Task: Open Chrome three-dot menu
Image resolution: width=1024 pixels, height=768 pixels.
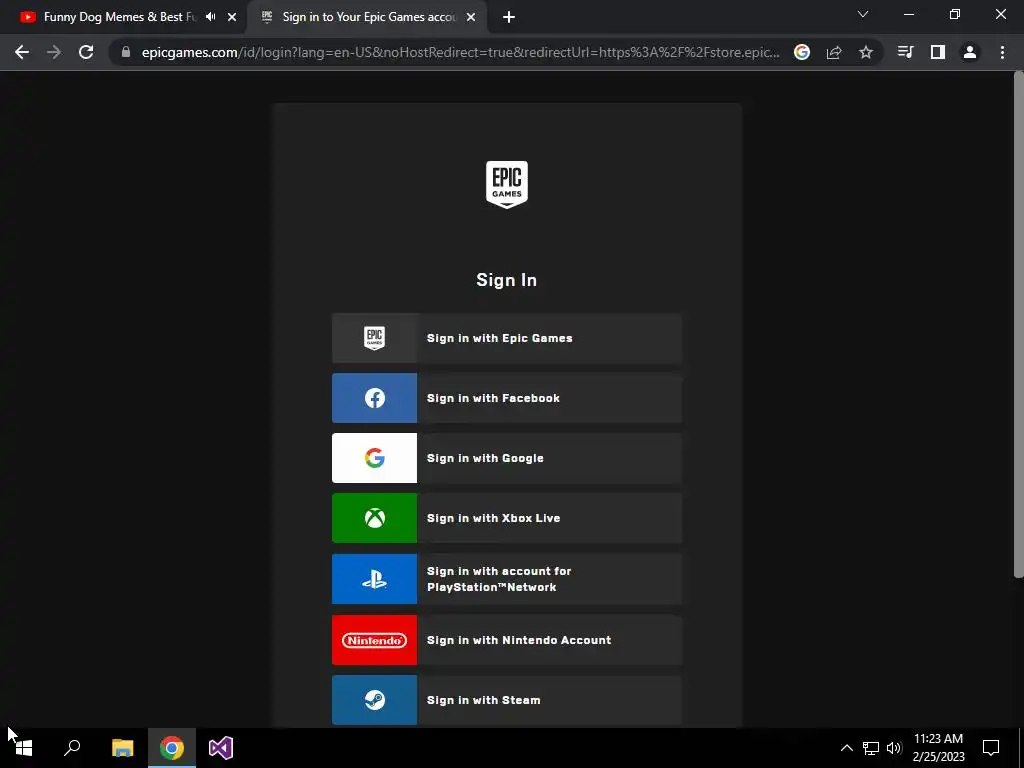Action: point(1002,52)
